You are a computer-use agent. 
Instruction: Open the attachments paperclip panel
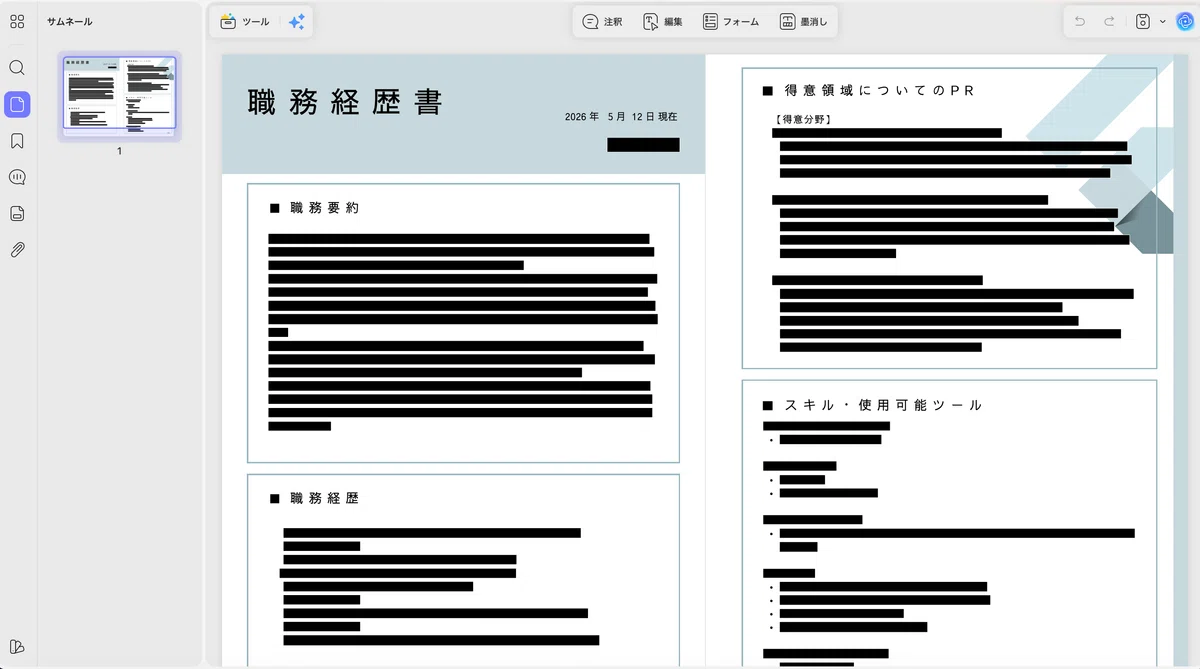pyautogui.click(x=17, y=250)
